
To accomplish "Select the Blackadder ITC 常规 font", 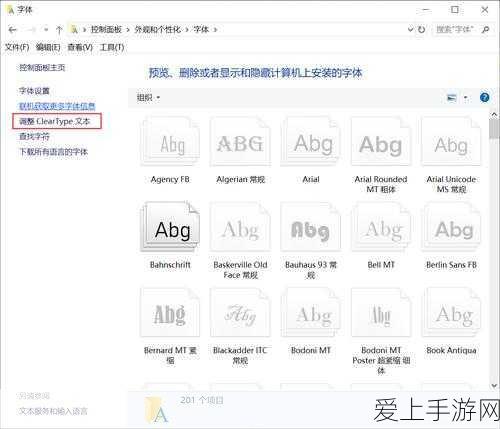I will (x=240, y=313).
